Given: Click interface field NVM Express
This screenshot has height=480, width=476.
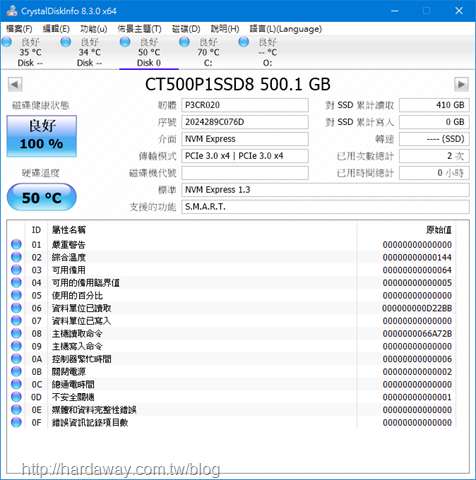Looking at the screenshot, I should [245, 139].
